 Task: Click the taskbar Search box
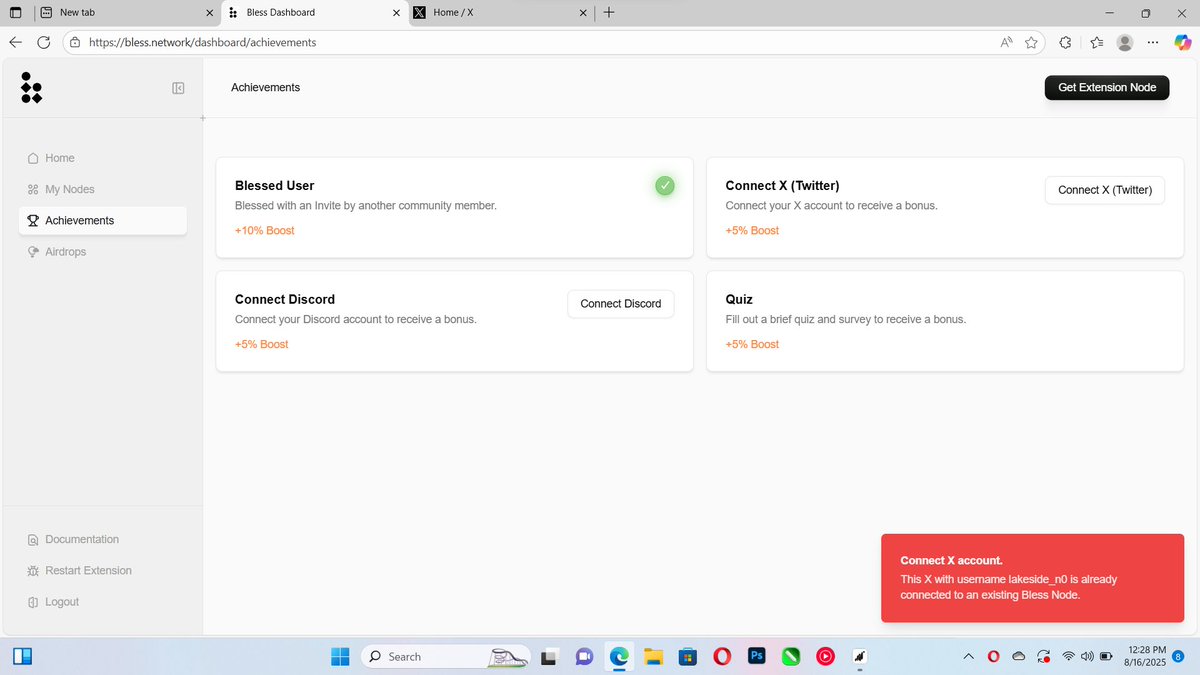coord(445,656)
